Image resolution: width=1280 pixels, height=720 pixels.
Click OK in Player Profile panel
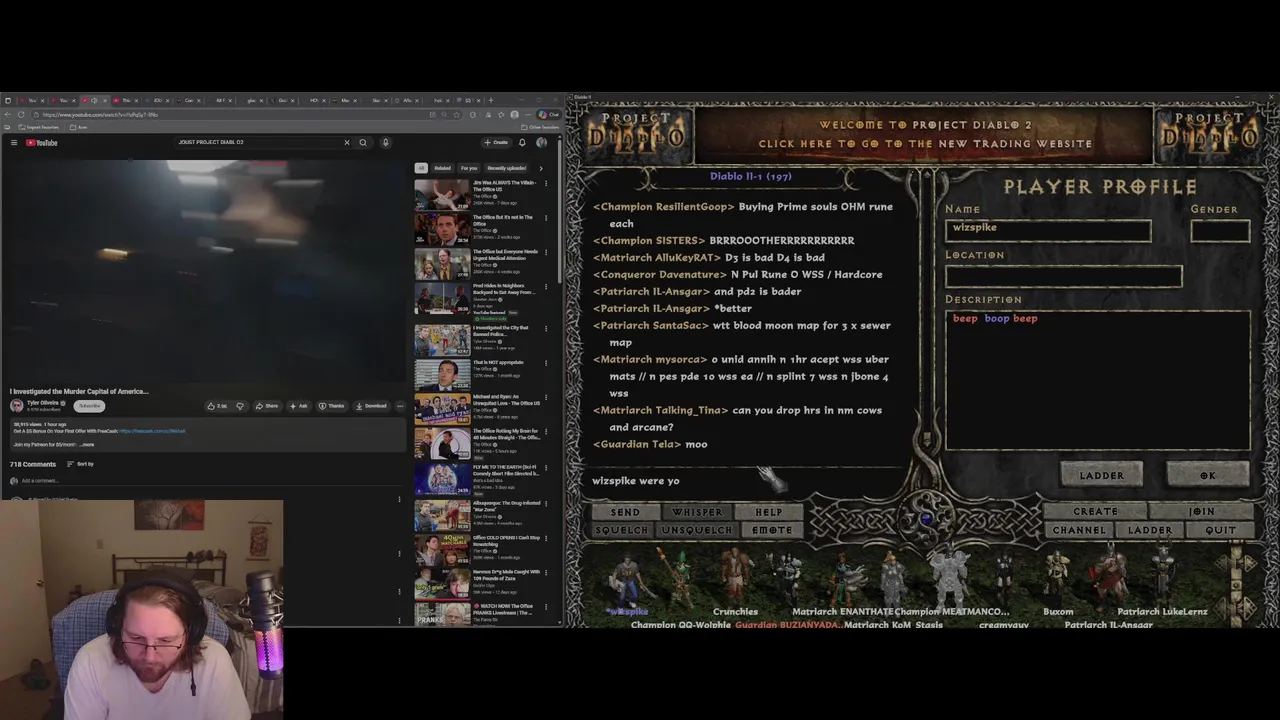tap(1208, 475)
